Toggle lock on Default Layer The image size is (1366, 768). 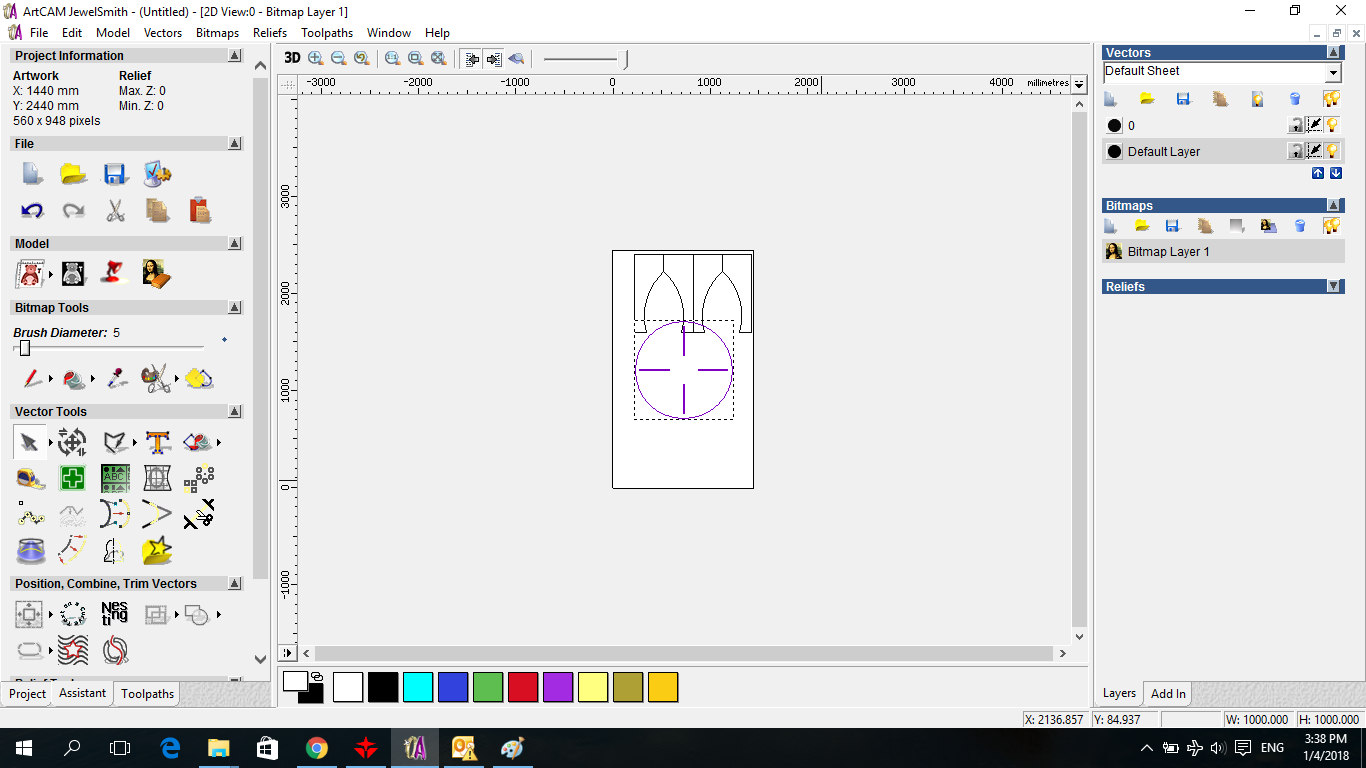tap(1296, 151)
